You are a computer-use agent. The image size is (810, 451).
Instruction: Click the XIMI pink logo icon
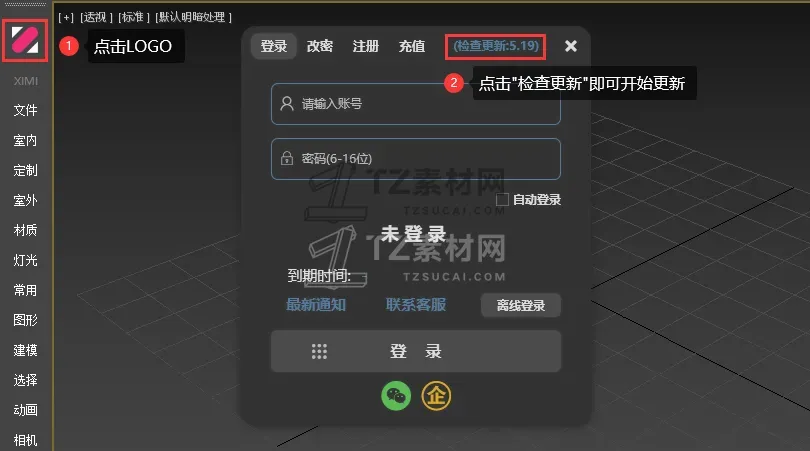click(25, 40)
